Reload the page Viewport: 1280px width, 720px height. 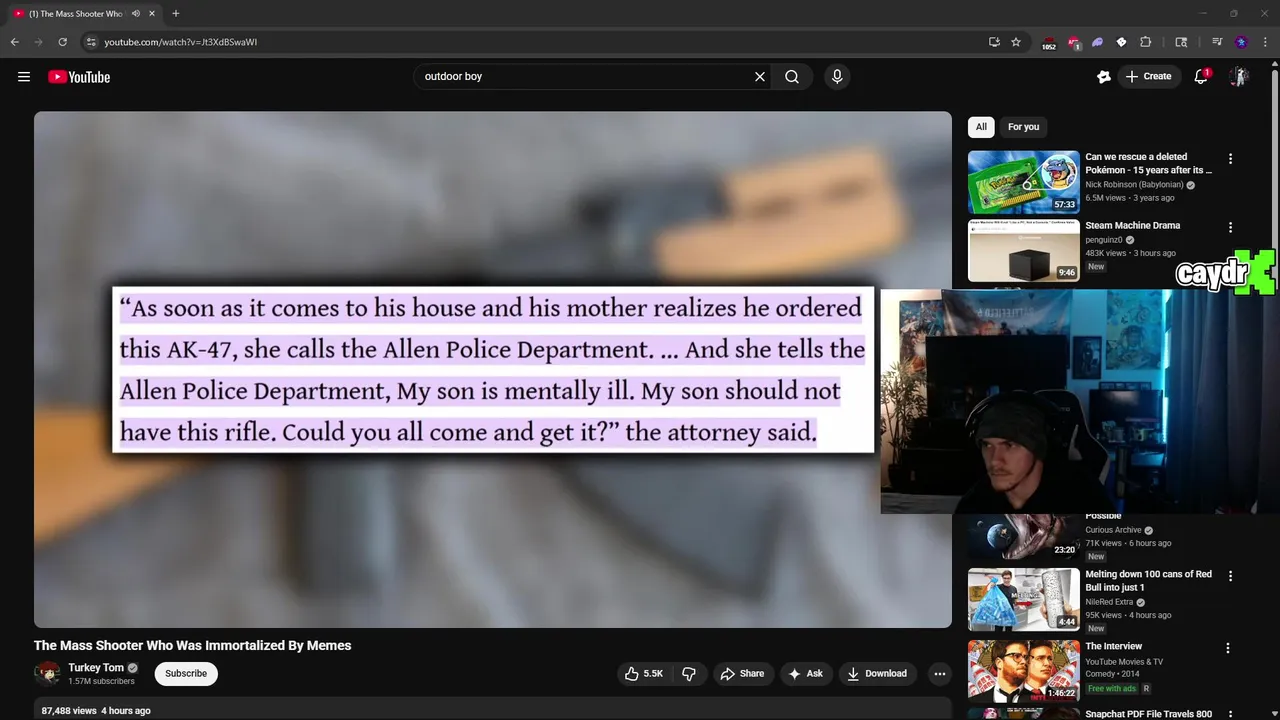[62, 42]
